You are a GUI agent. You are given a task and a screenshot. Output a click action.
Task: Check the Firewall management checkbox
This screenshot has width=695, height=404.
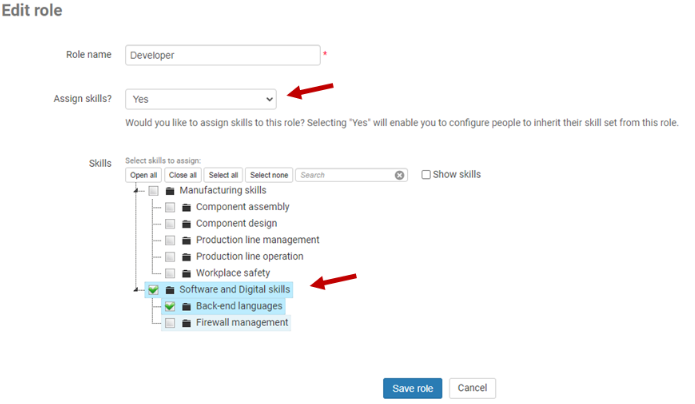pos(170,323)
